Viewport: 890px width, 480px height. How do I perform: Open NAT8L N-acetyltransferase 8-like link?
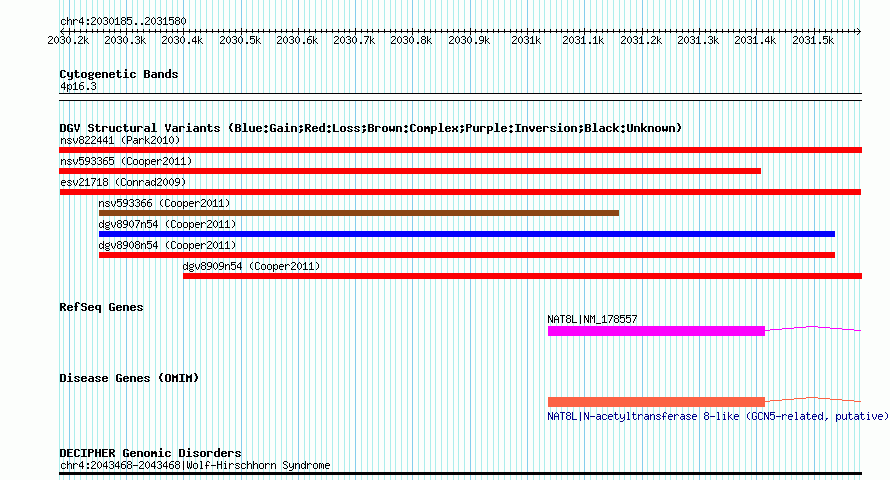[718, 416]
